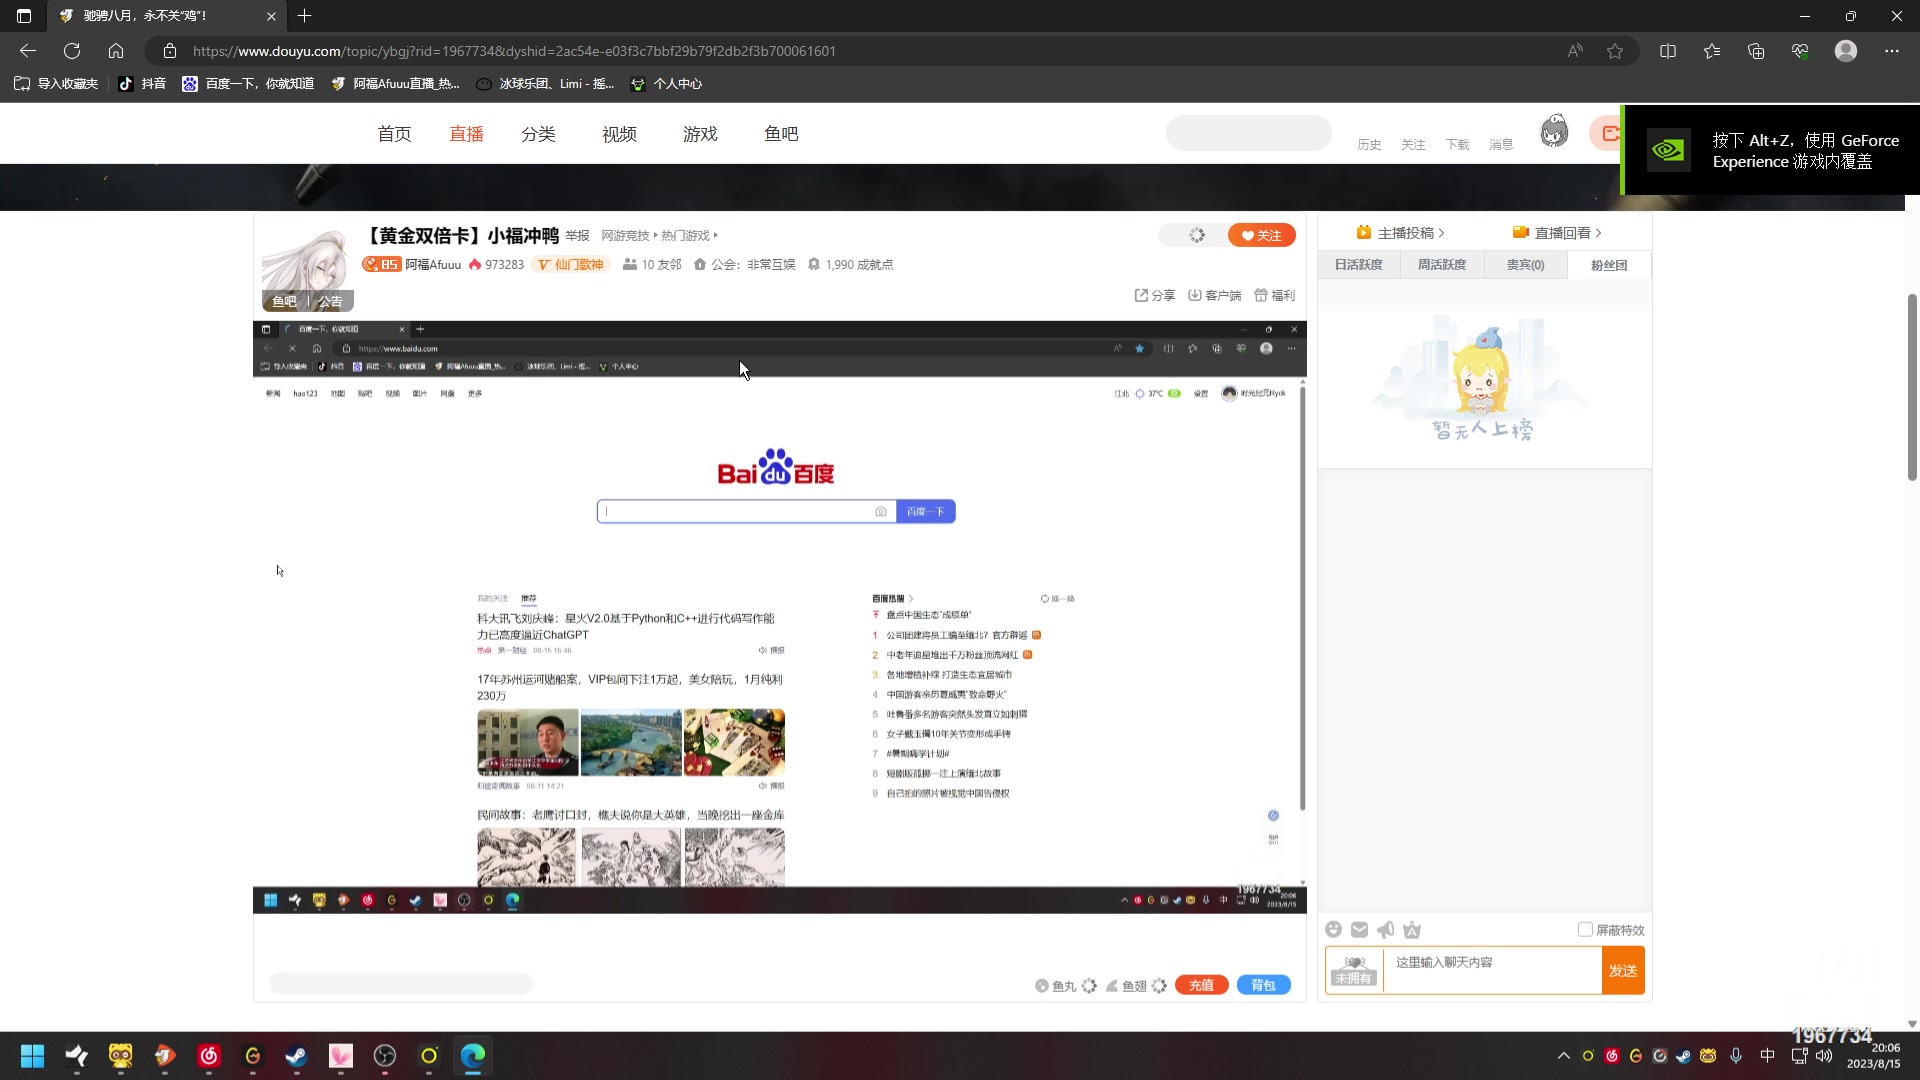The width and height of the screenshot is (1920, 1080).
Task: Report the stream via 举报
Action: click(x=577, y=236)
